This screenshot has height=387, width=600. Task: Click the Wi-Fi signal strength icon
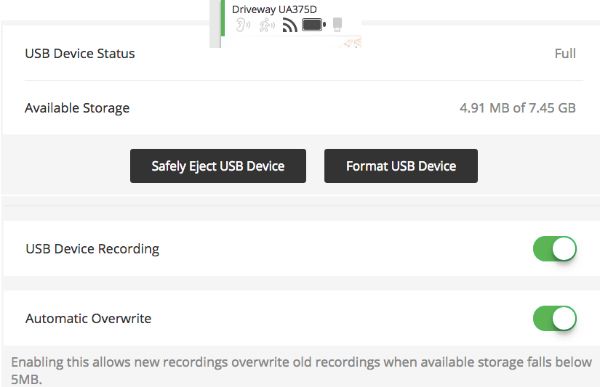(x=290, y=25)
